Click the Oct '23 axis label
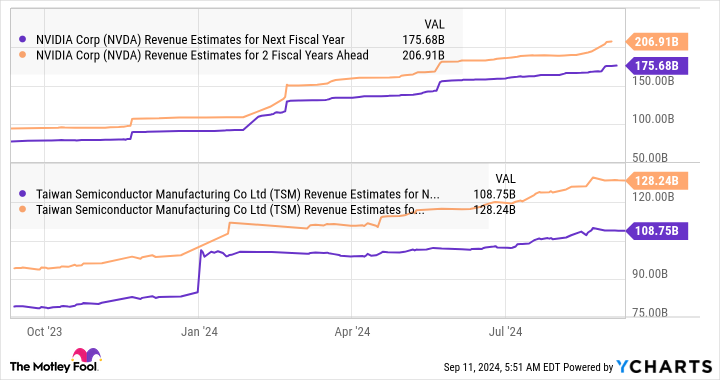The image size is (720, 380). pos(44,332)
